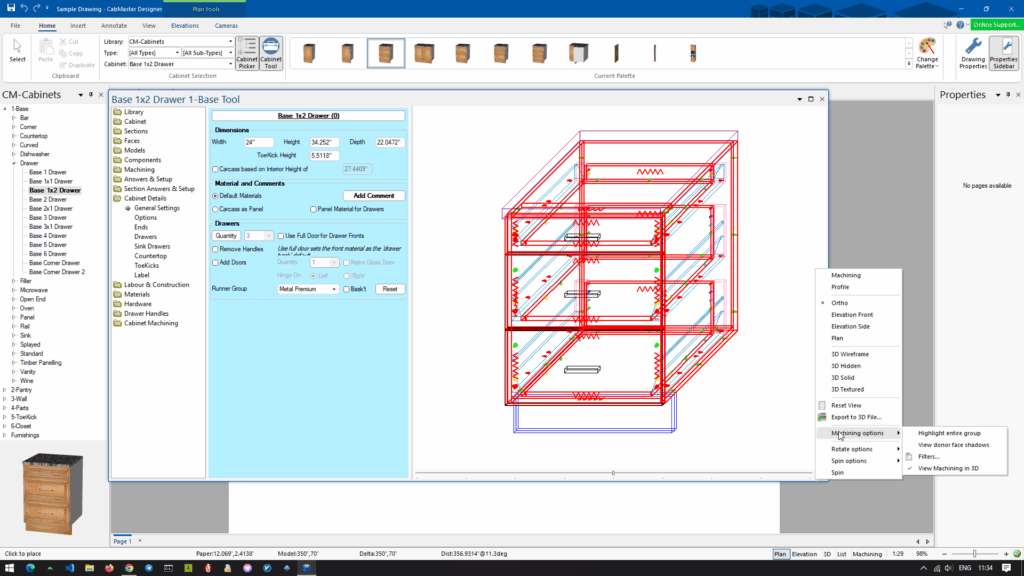Image resolution: width=1024 pixels, height=576 pixels.
Task: Open the Library CM-Cabinets dropdown
Action: click(x=179, y=41)
